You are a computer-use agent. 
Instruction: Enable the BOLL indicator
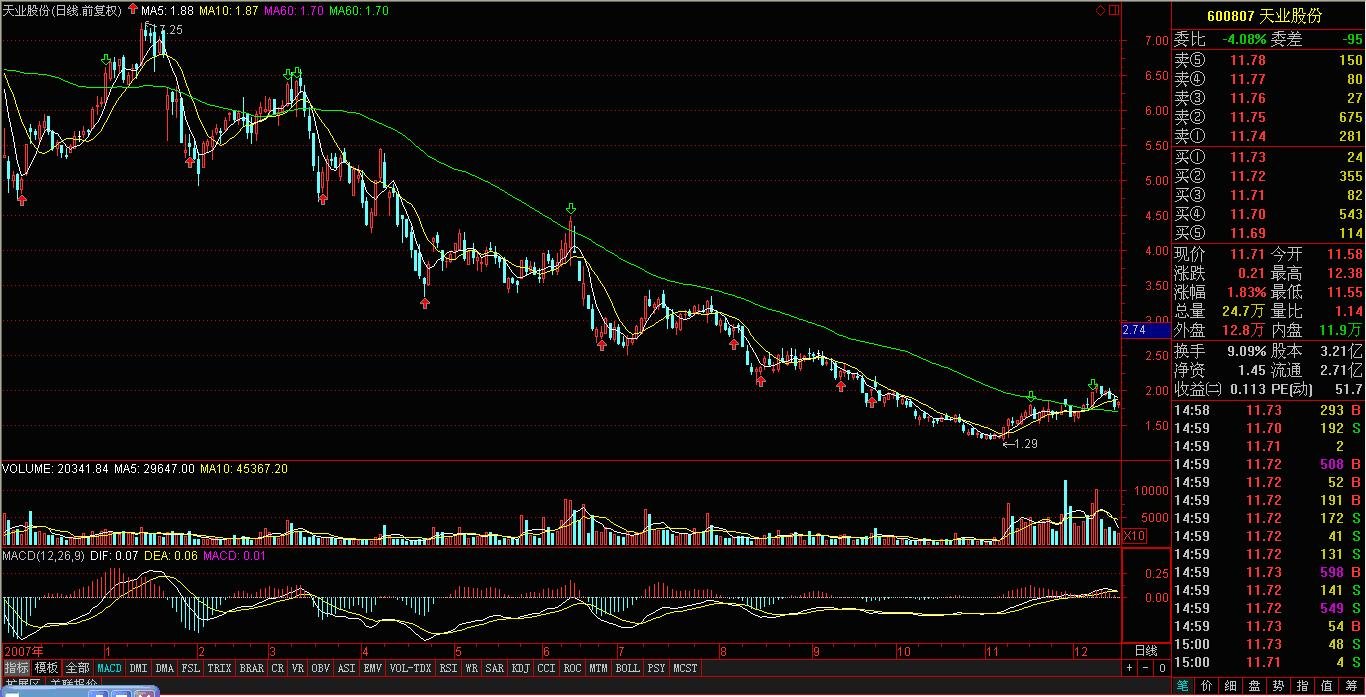(x=627, y=668)
